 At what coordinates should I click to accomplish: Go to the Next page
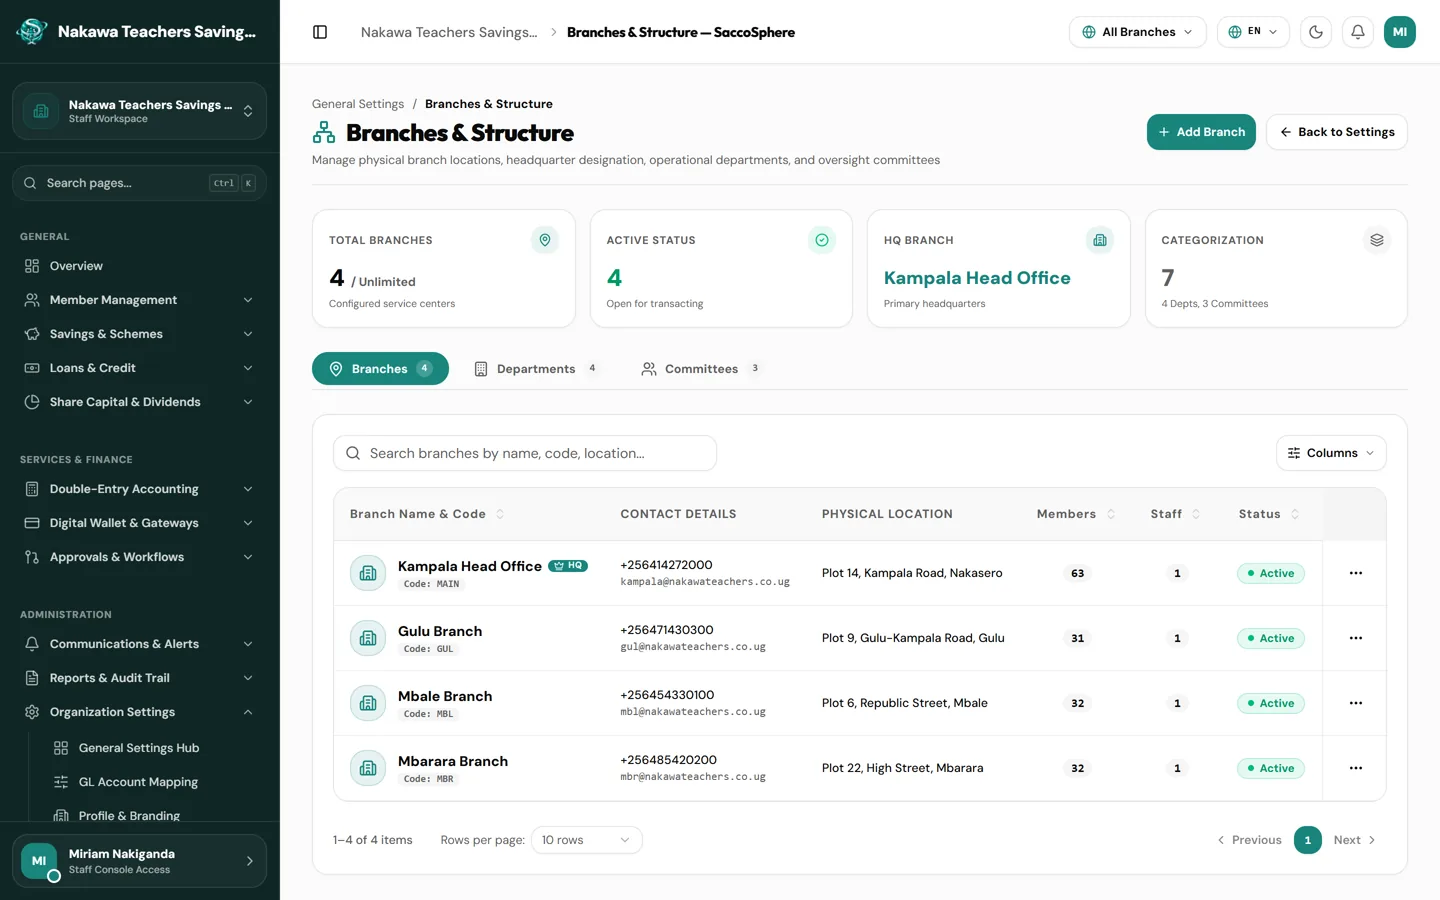coord(1355,840)
